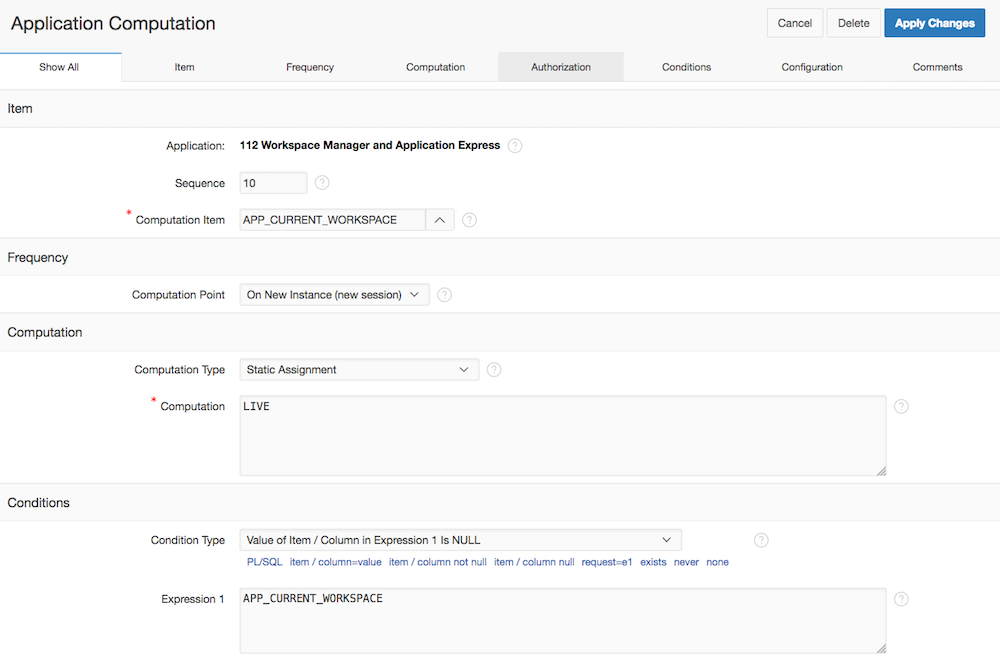Screen dimensions: 1000x657
Task: Select the Conditions tab
Action: pos(686,67)
